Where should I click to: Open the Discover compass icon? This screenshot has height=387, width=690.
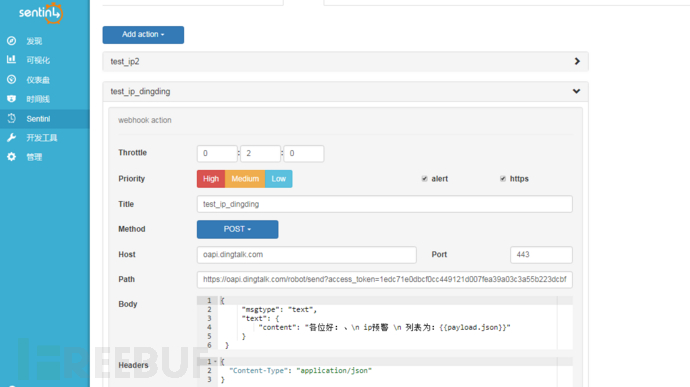pos(11,41)
